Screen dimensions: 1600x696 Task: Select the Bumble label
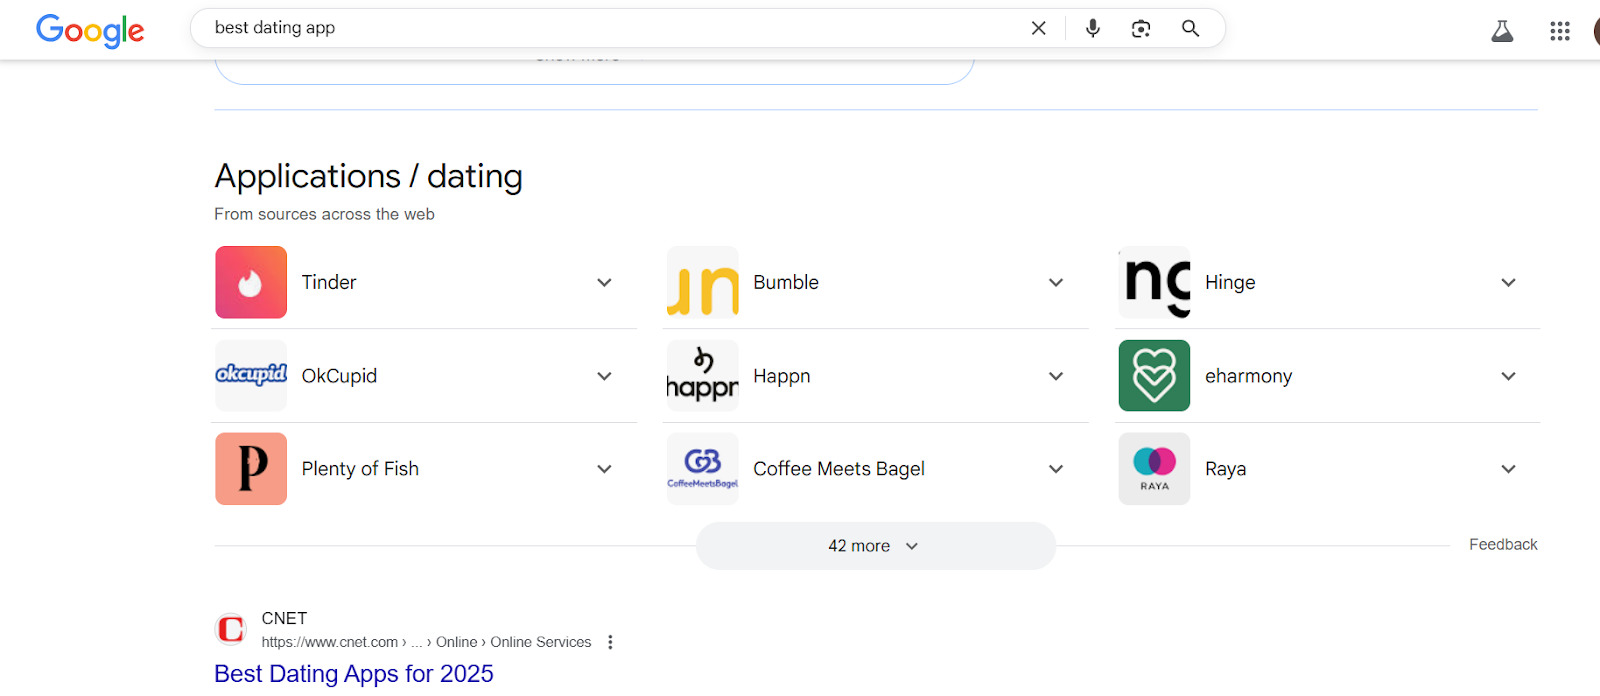click(x=786, y=282)
